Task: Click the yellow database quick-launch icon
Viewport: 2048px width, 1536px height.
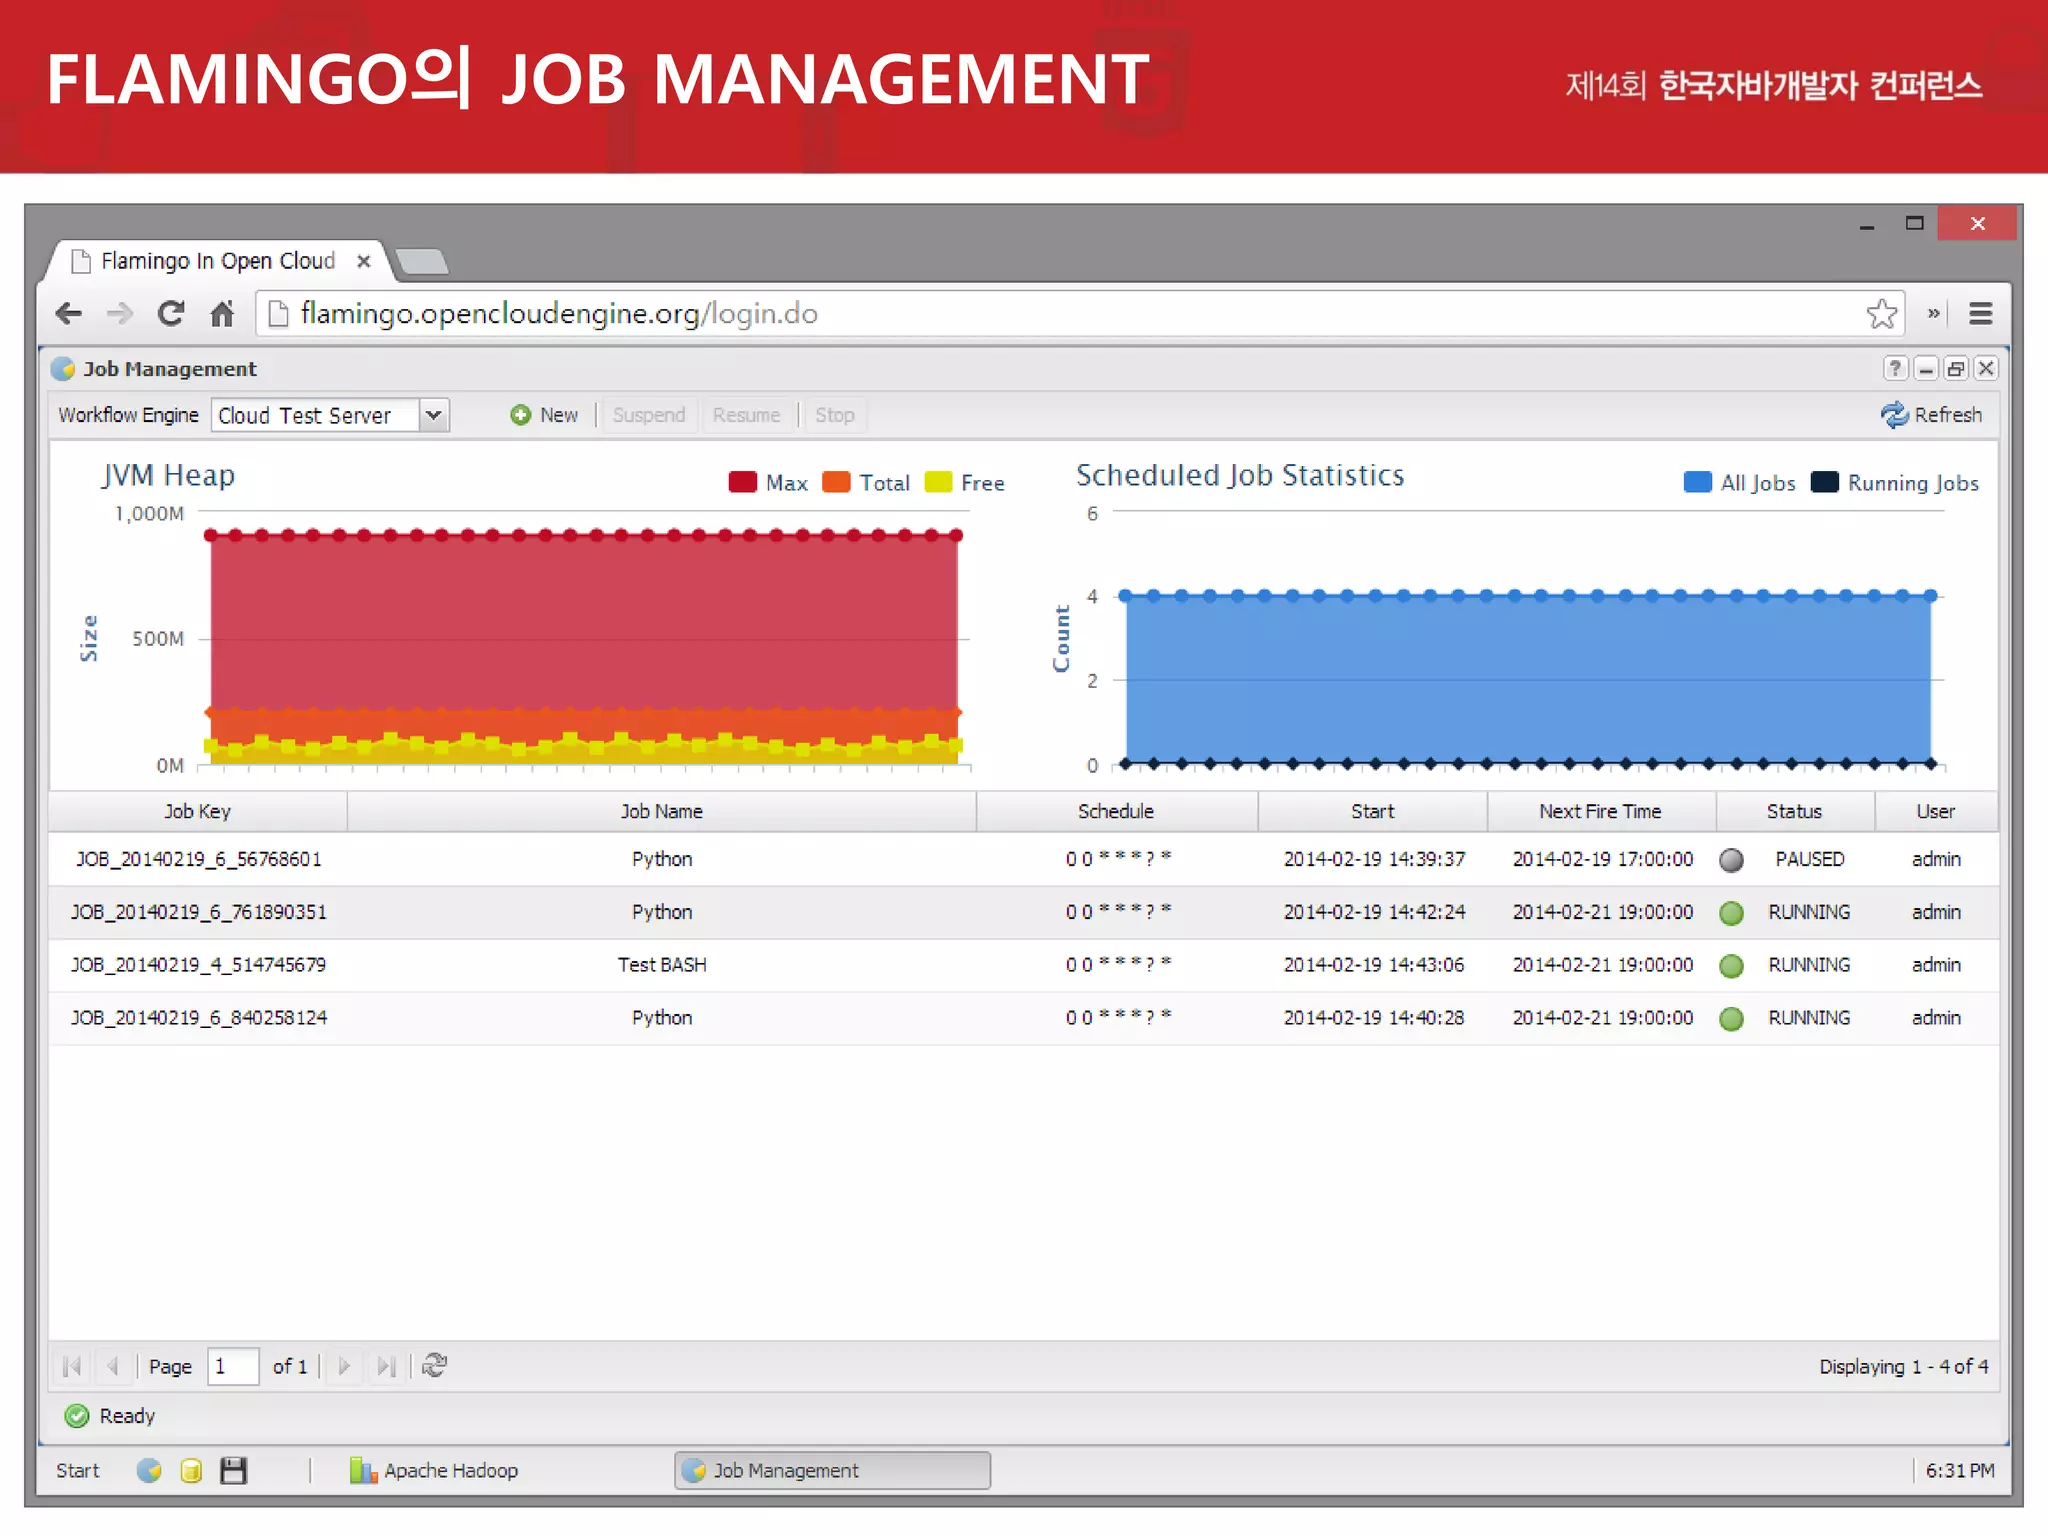Action: click(x=191, y=1471)
